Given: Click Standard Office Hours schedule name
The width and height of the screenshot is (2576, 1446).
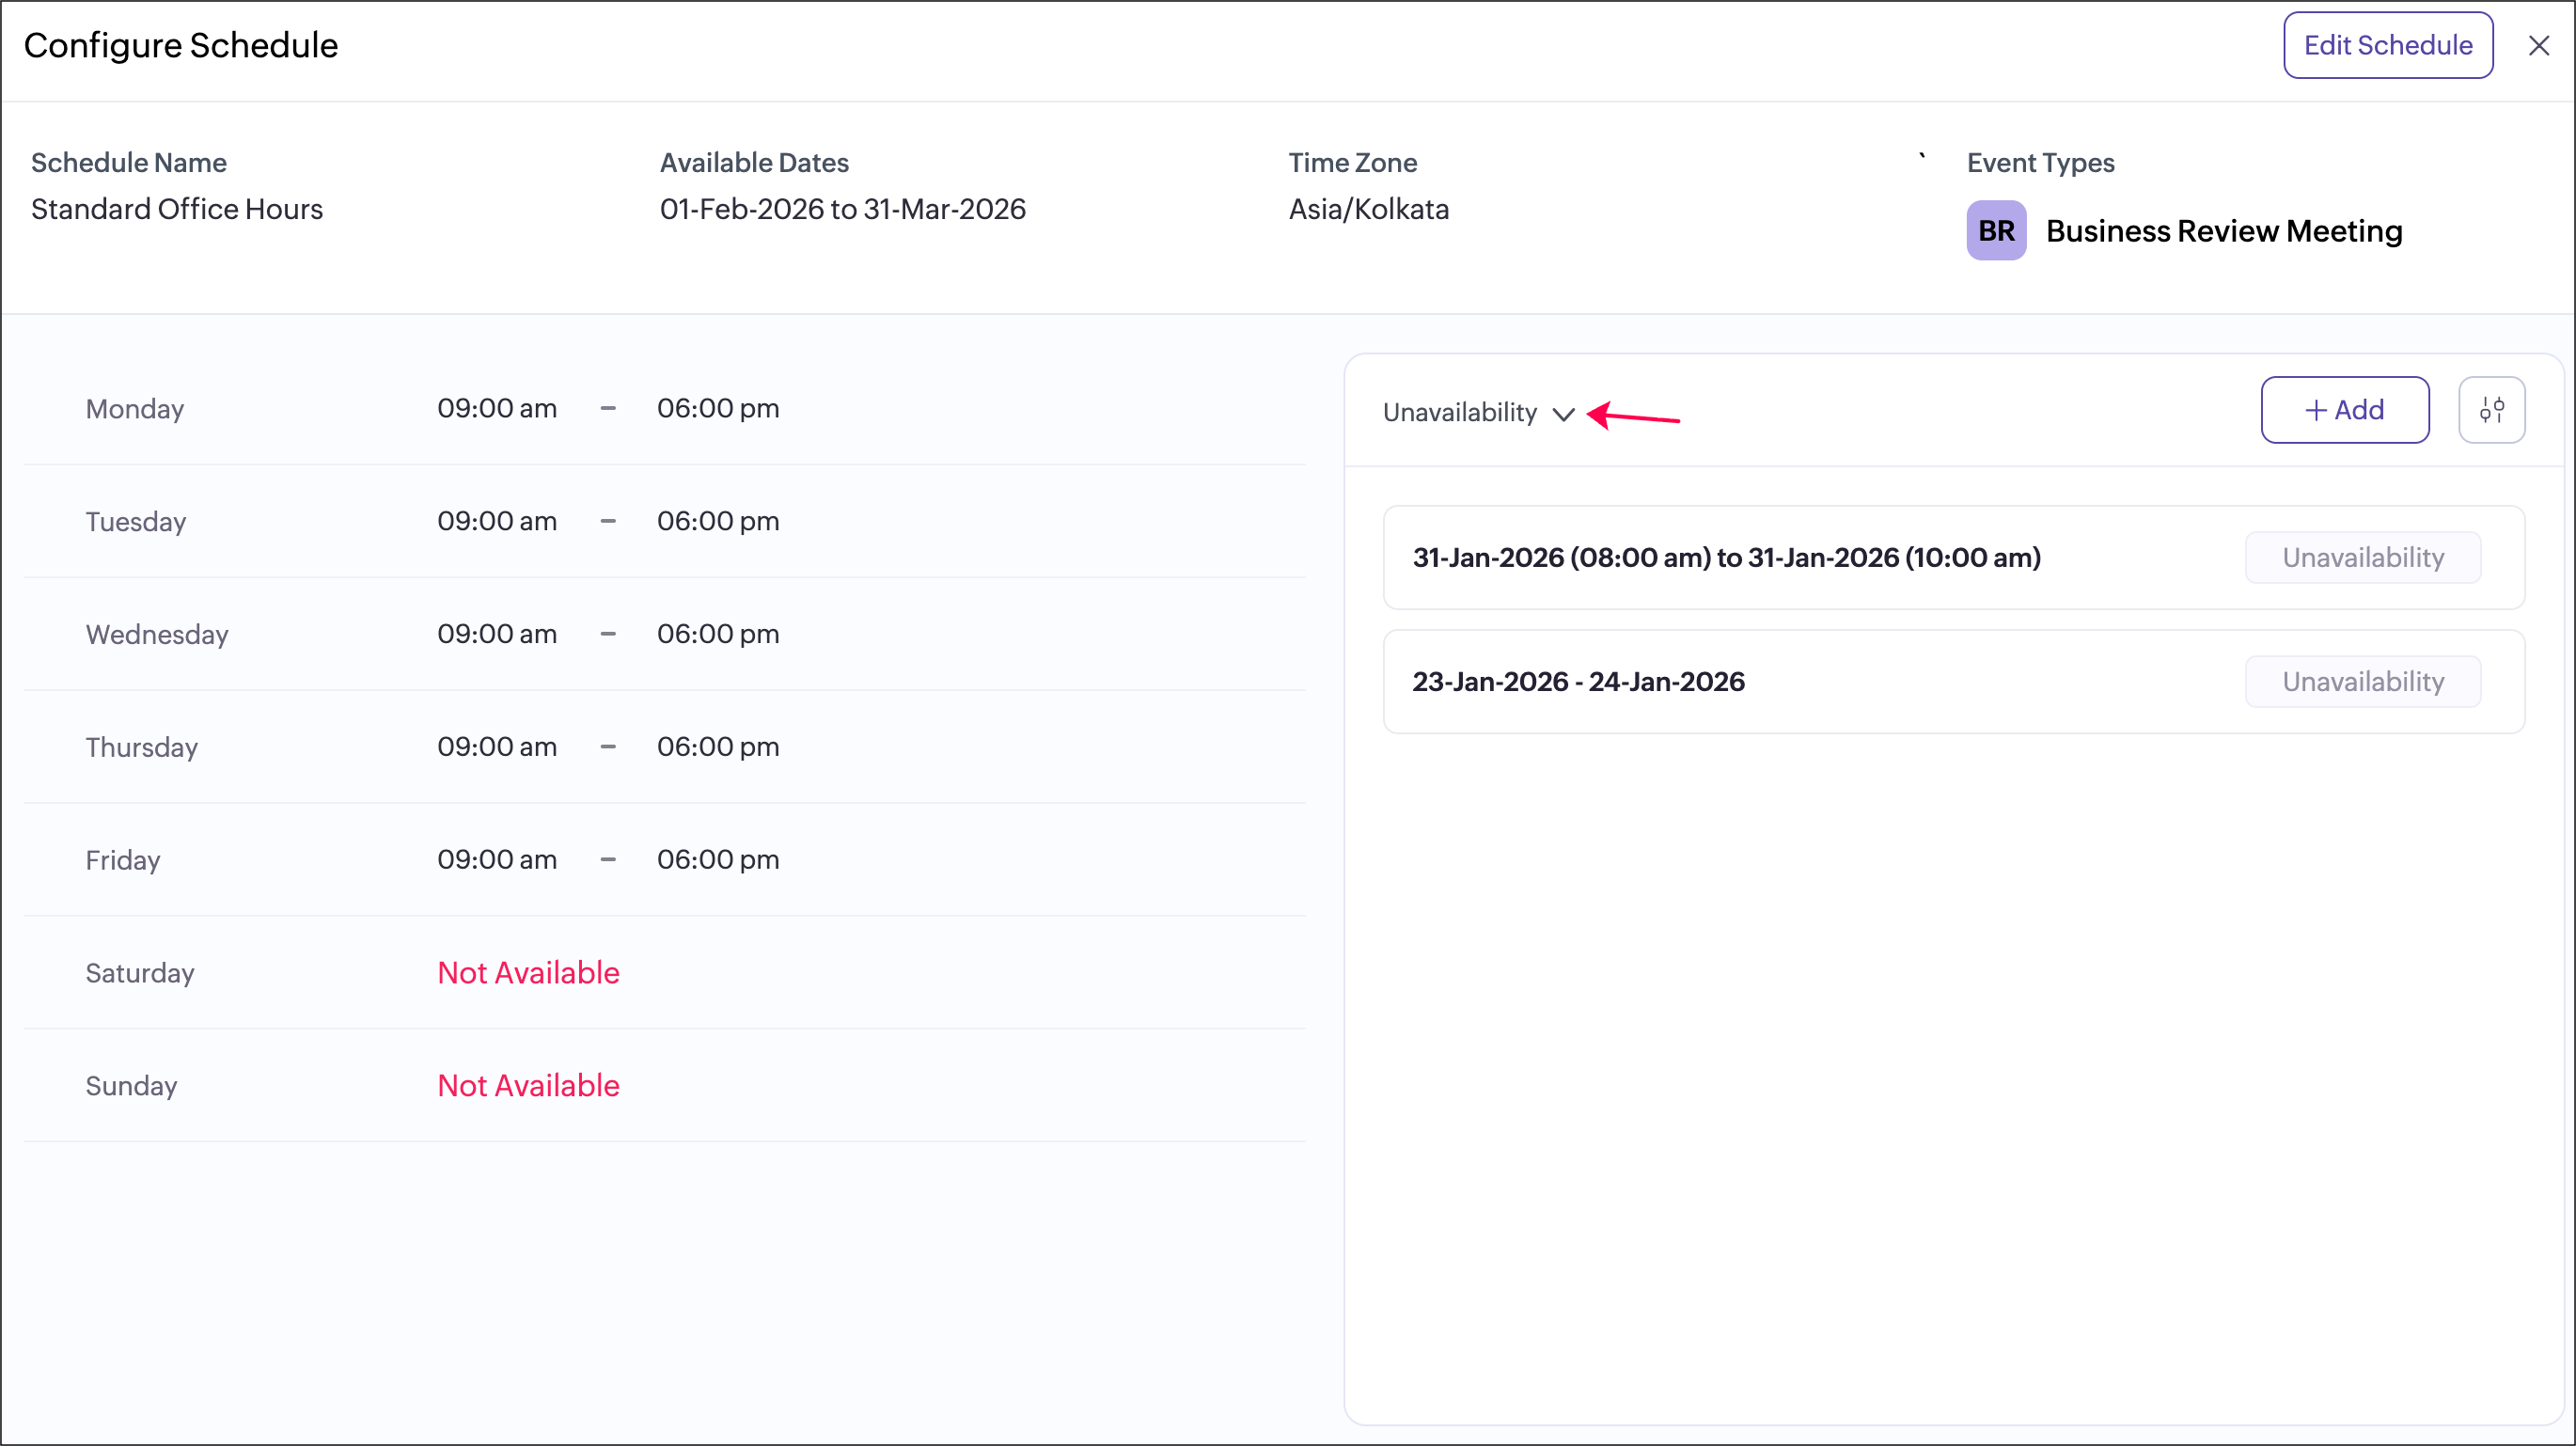Looking at the screenshot, I should (x=177, y=209).
